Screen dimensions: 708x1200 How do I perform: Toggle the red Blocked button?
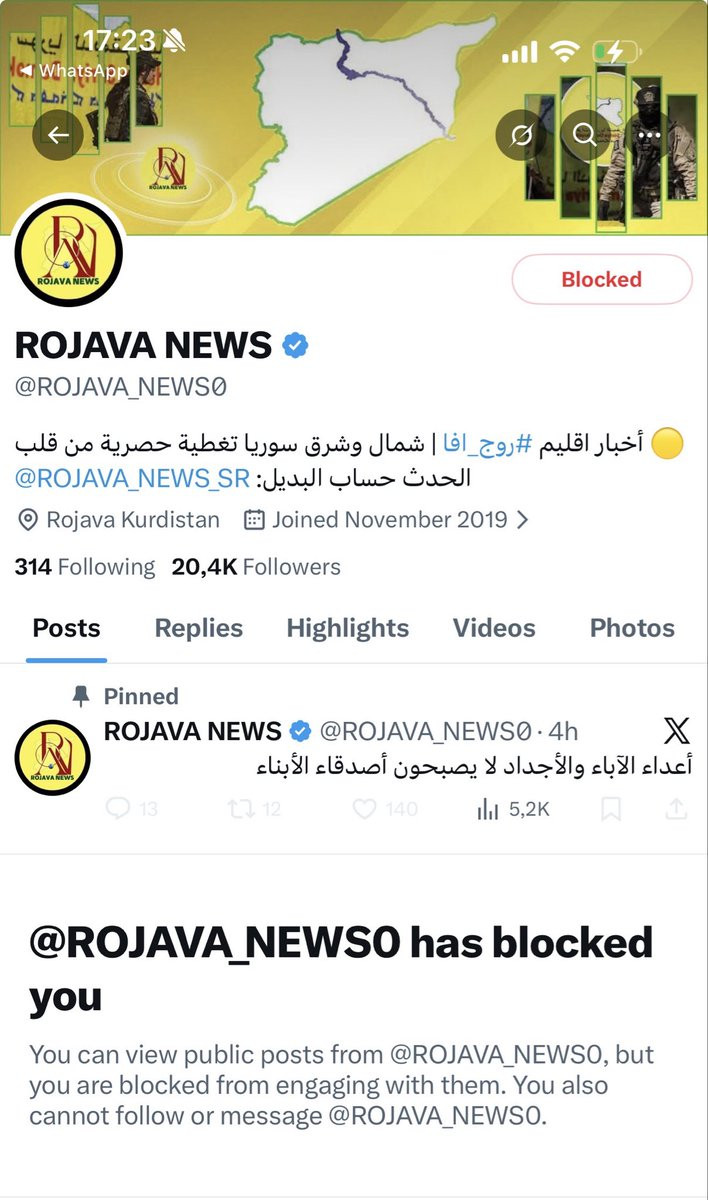[602, 279]
